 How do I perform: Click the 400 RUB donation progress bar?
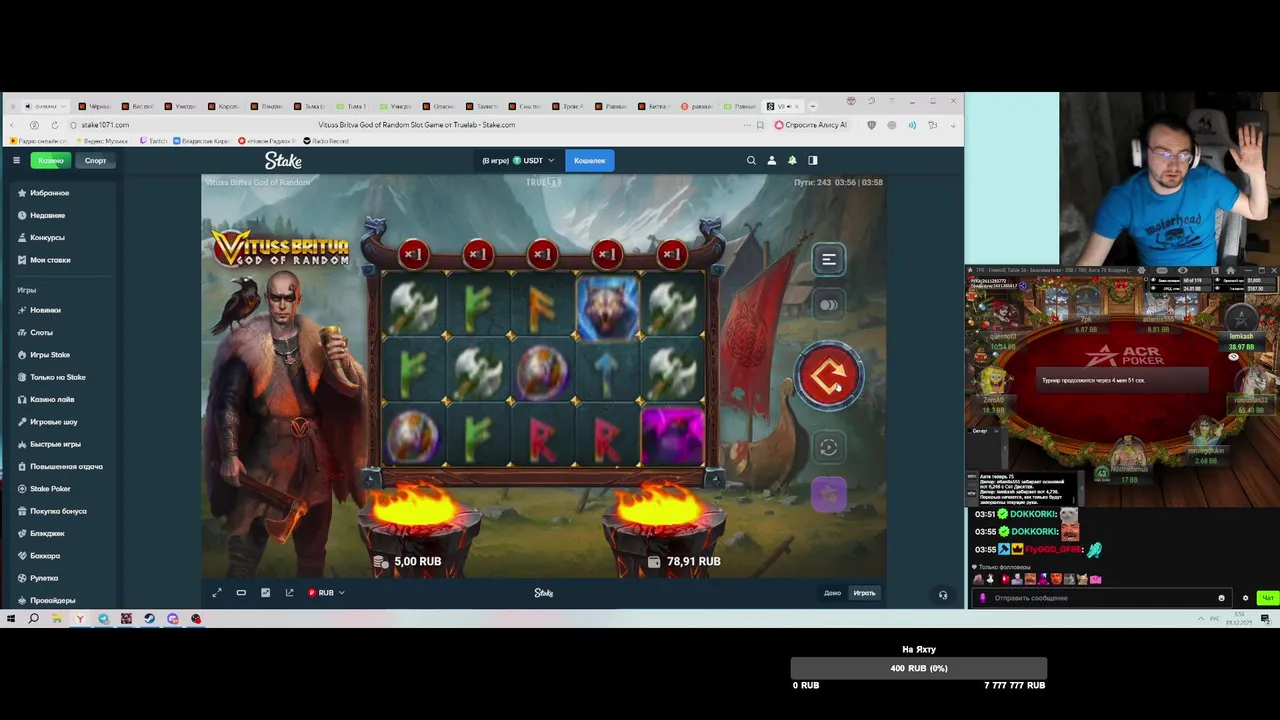[919, 668]
